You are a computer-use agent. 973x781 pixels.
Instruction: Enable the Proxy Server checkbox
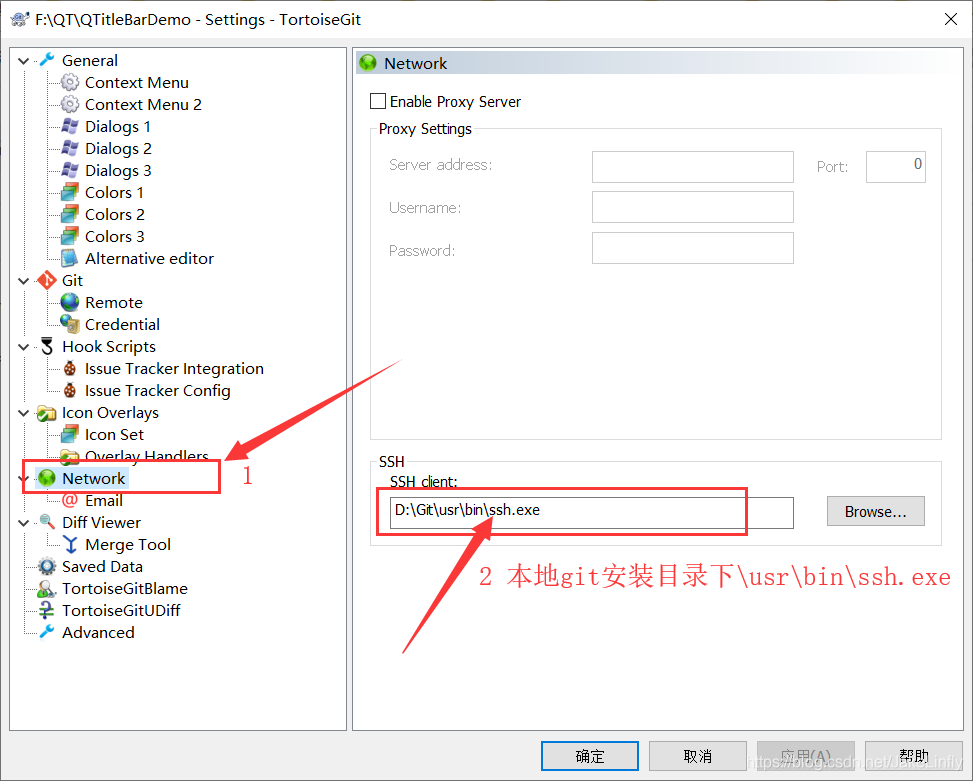[x=378, y=101]
